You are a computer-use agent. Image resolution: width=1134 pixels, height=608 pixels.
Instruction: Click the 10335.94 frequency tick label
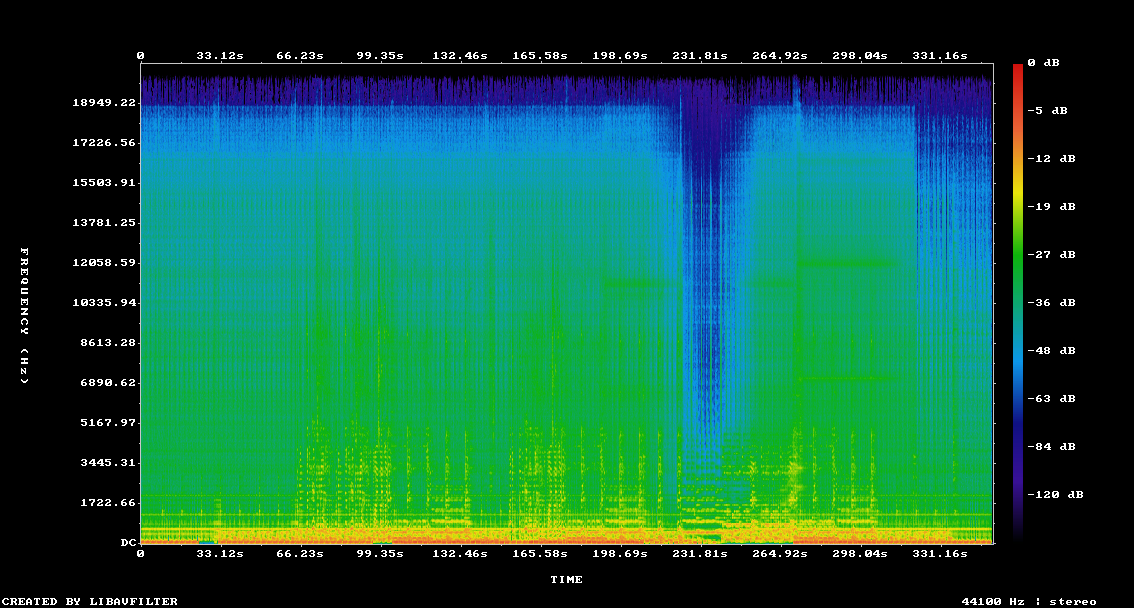tap(105, 303)
